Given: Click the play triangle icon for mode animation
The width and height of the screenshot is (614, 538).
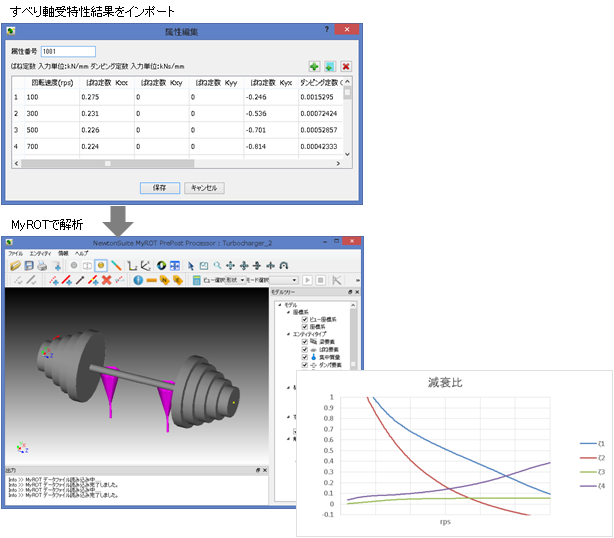Looking at the screenshot, I should (307, 280).
